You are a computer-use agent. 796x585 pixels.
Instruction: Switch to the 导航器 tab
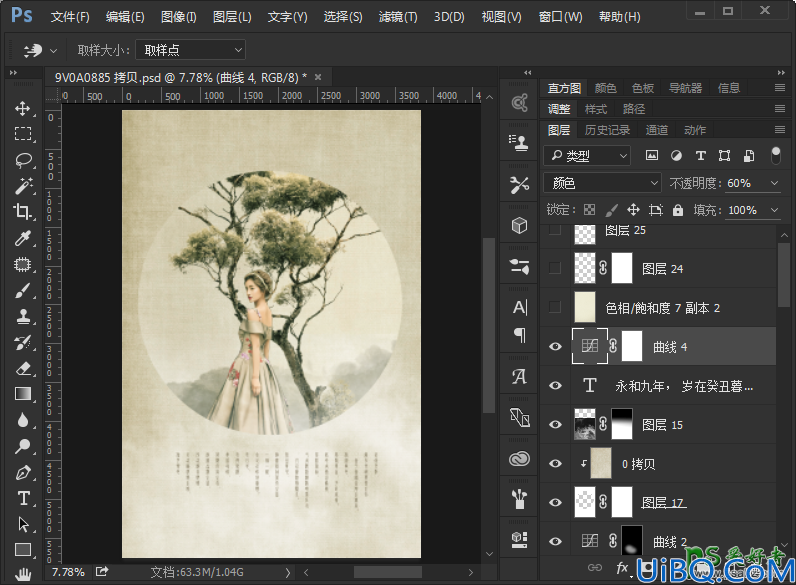pyautogui.click(x=685, y=88)
